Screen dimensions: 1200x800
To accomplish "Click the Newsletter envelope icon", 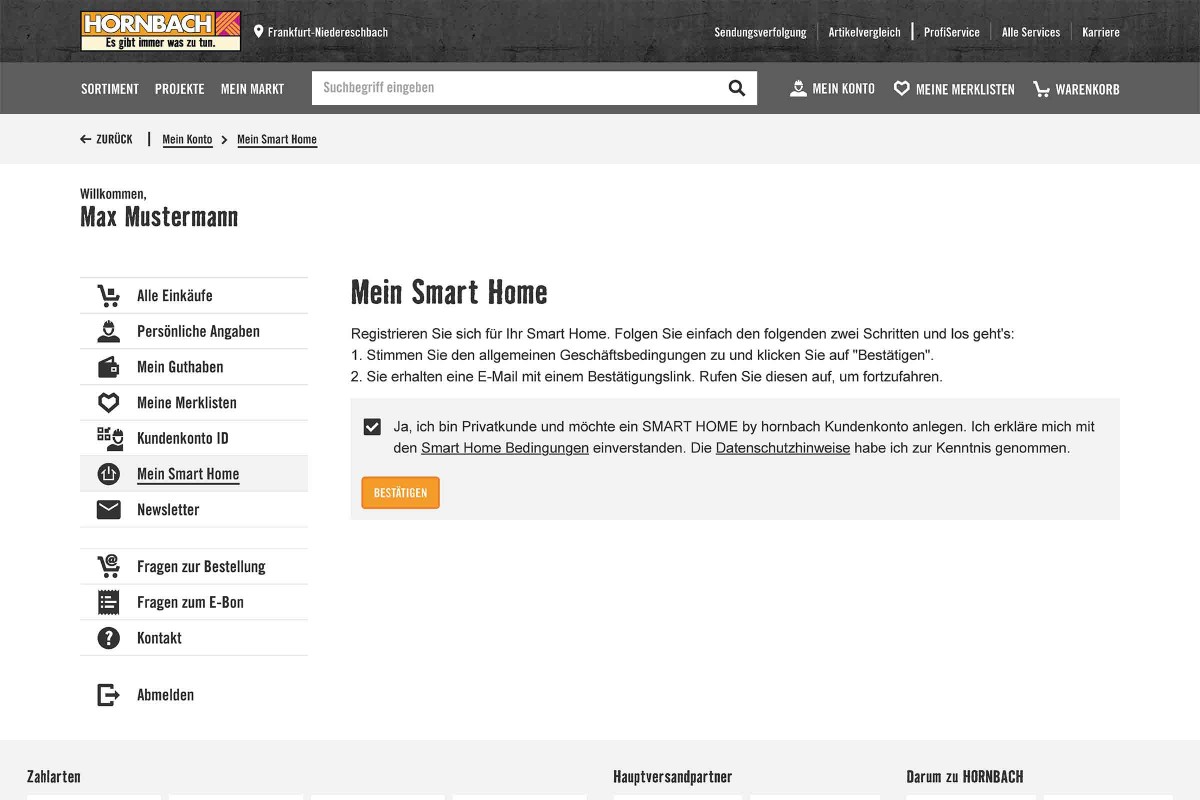I will click(x=109, y=510).
